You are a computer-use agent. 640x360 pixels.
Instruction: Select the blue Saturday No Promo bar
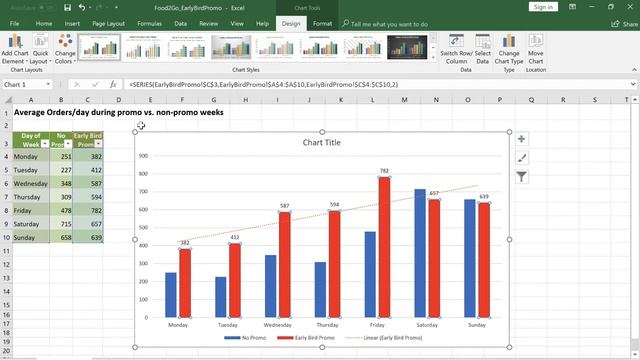pos(420,253)
